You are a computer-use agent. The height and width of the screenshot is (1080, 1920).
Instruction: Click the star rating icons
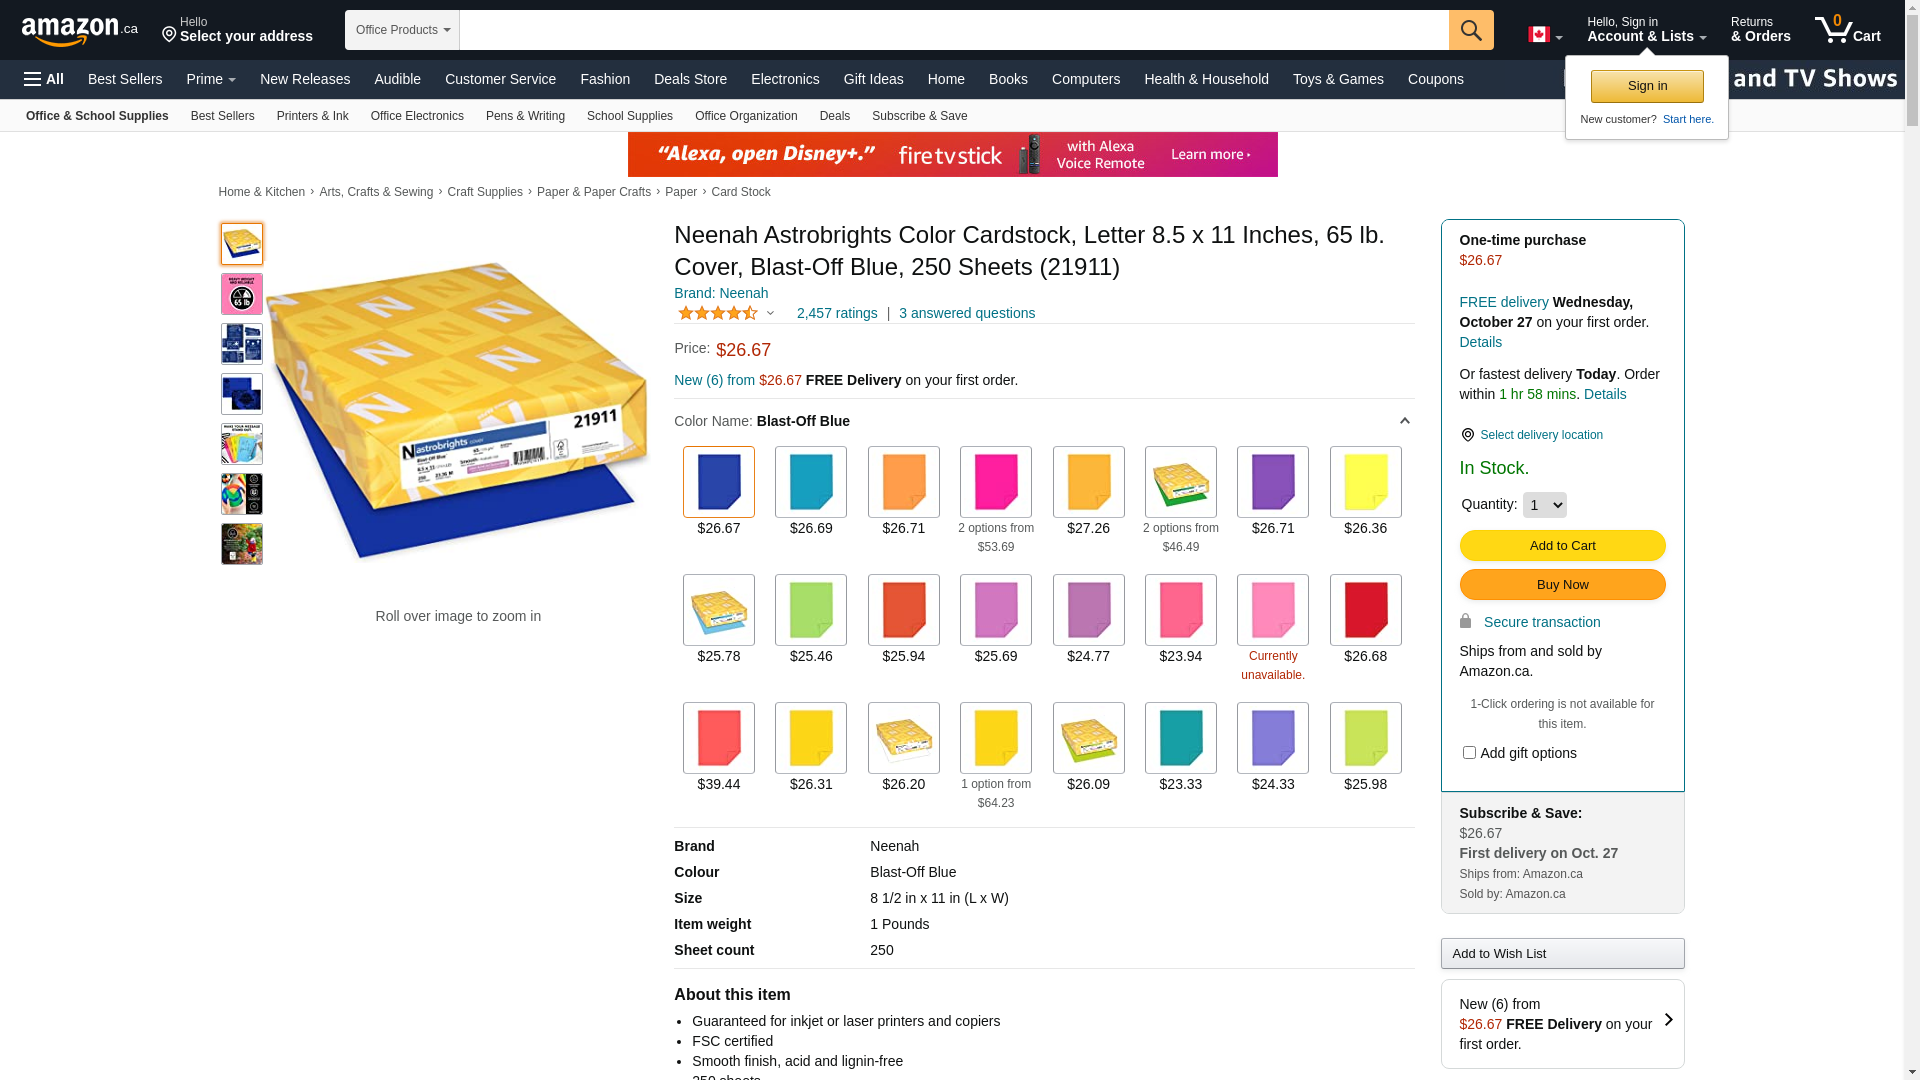(718, 314)
